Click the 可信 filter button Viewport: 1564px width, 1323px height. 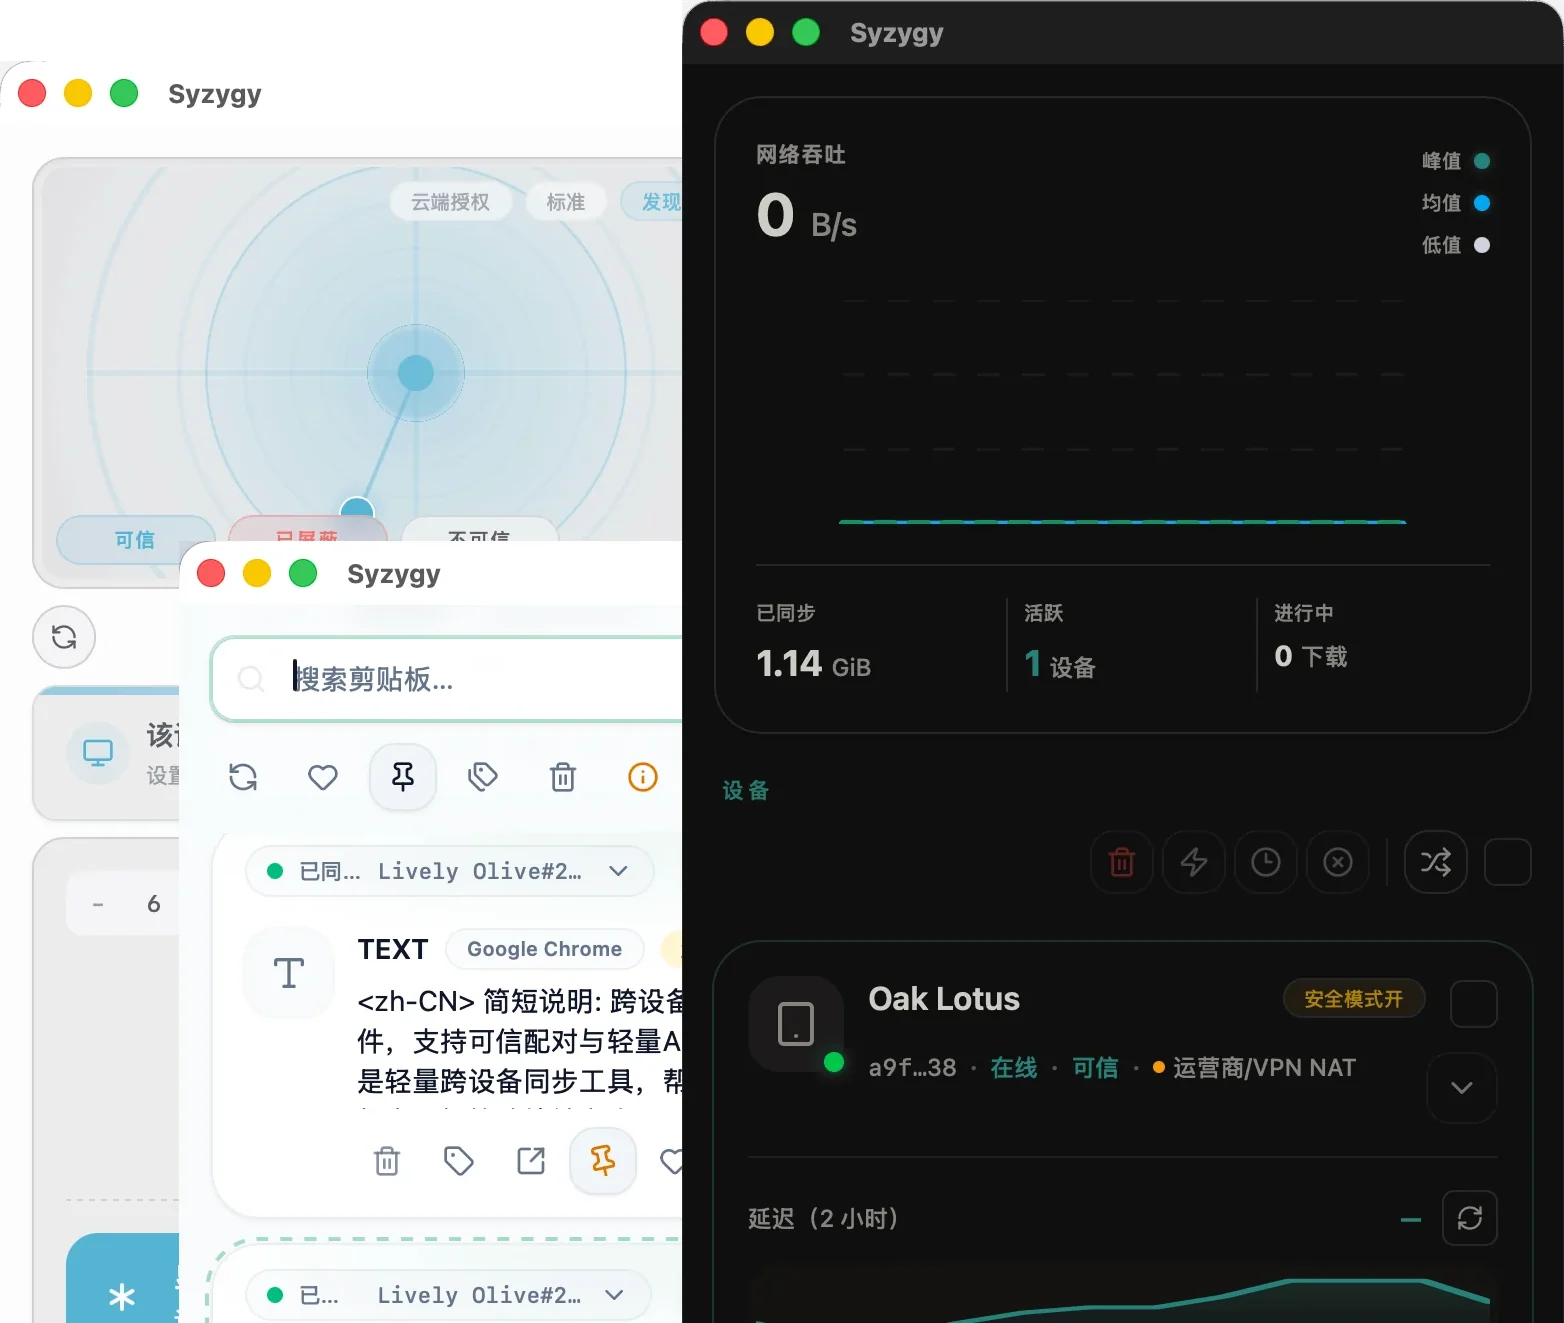tap(135, 540)
